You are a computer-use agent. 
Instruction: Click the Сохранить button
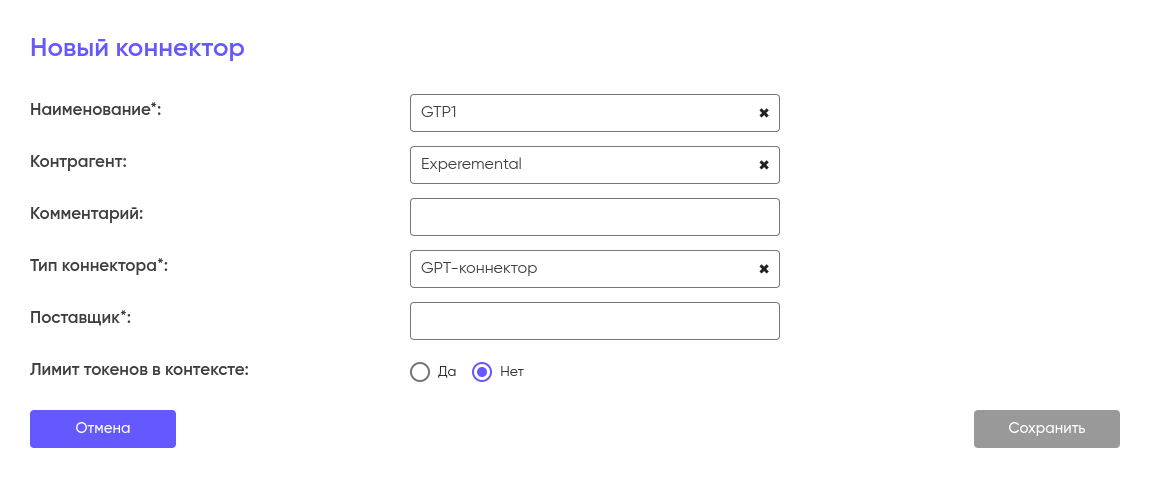(x=1046, y=428)
